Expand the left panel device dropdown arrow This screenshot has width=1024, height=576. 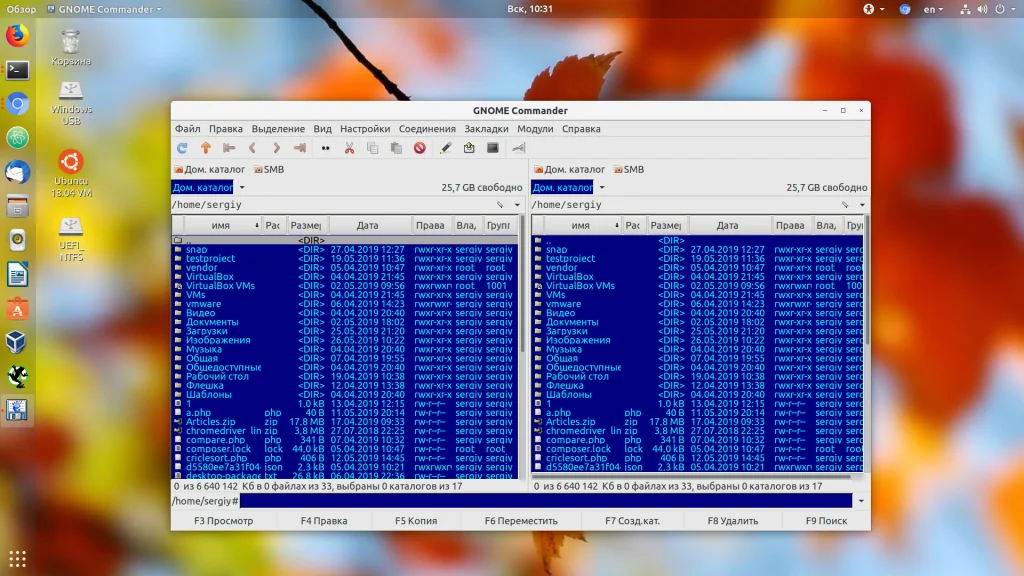point(242,187)
